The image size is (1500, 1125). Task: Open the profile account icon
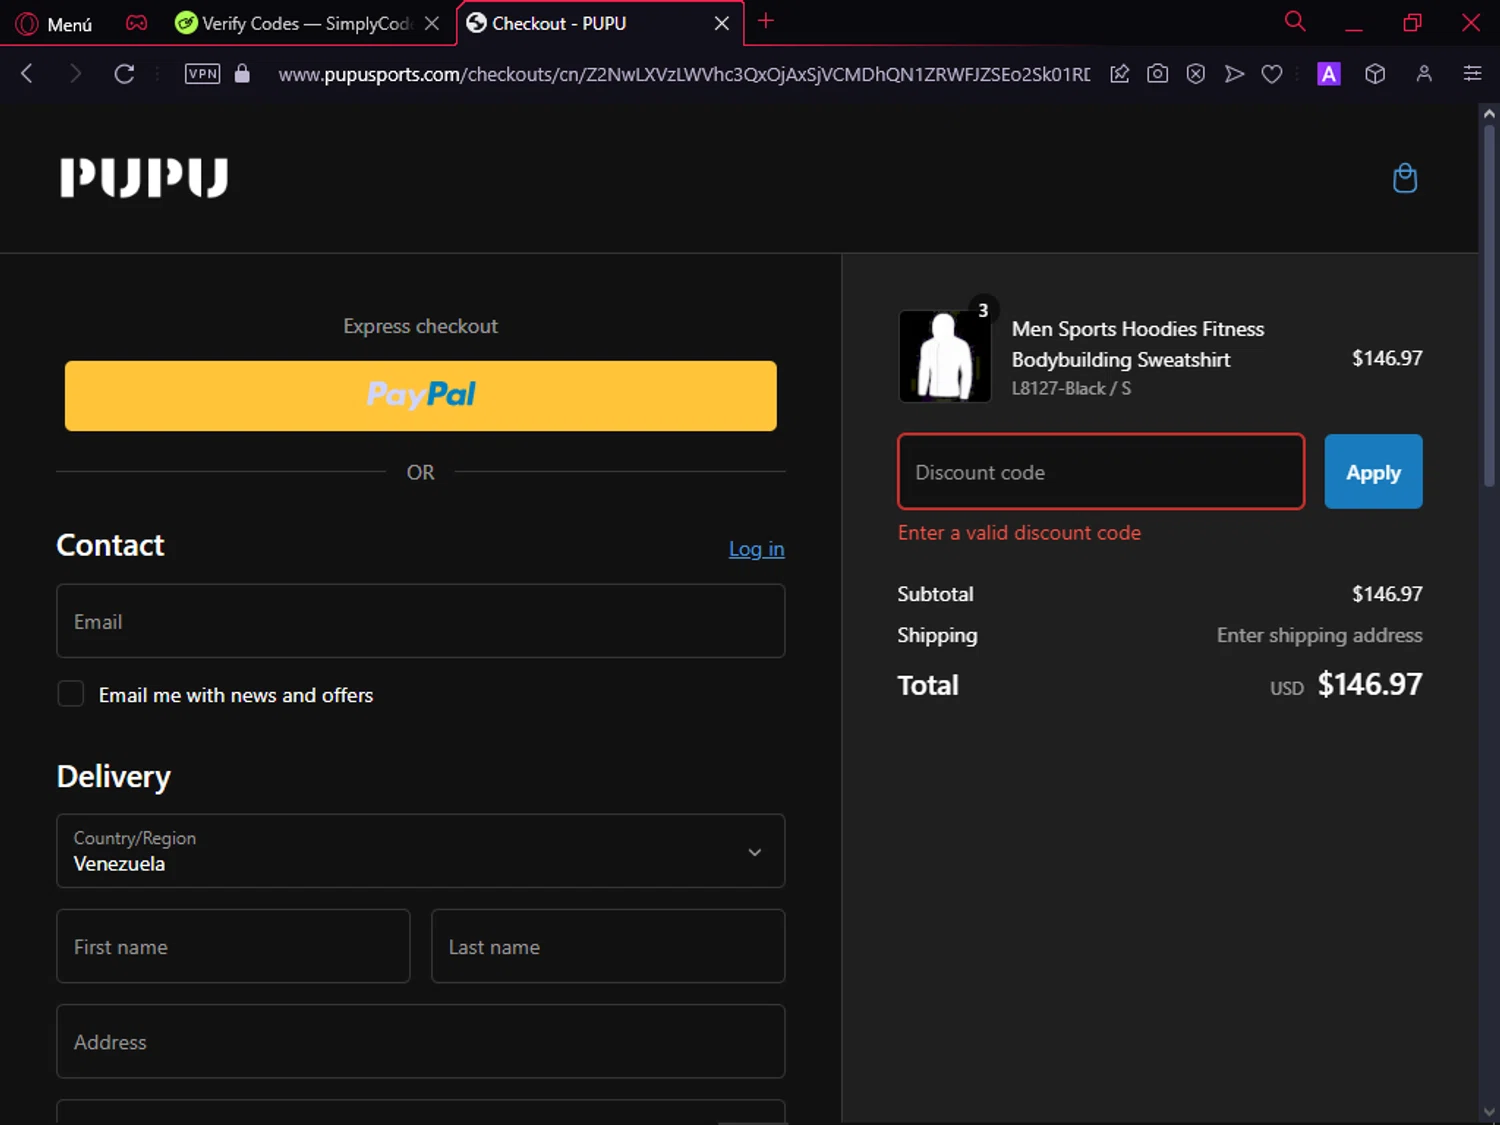[x=1424, y=73]
